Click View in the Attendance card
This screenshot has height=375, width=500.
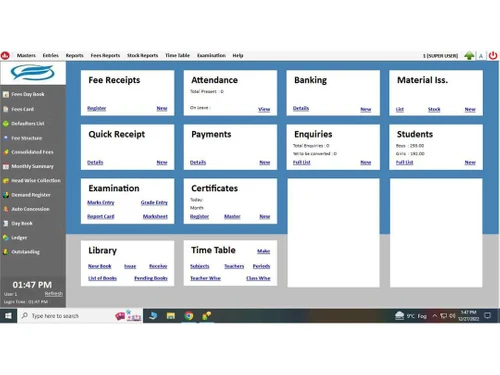(264, 109)
